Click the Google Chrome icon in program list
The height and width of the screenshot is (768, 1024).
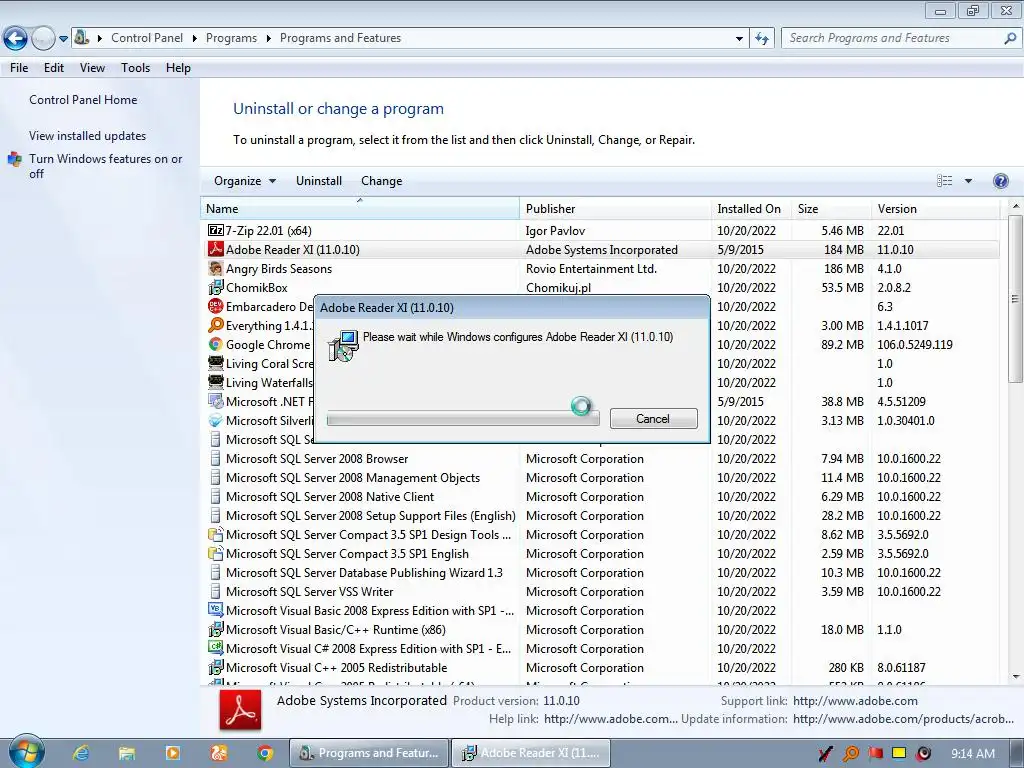click(216, 344)
